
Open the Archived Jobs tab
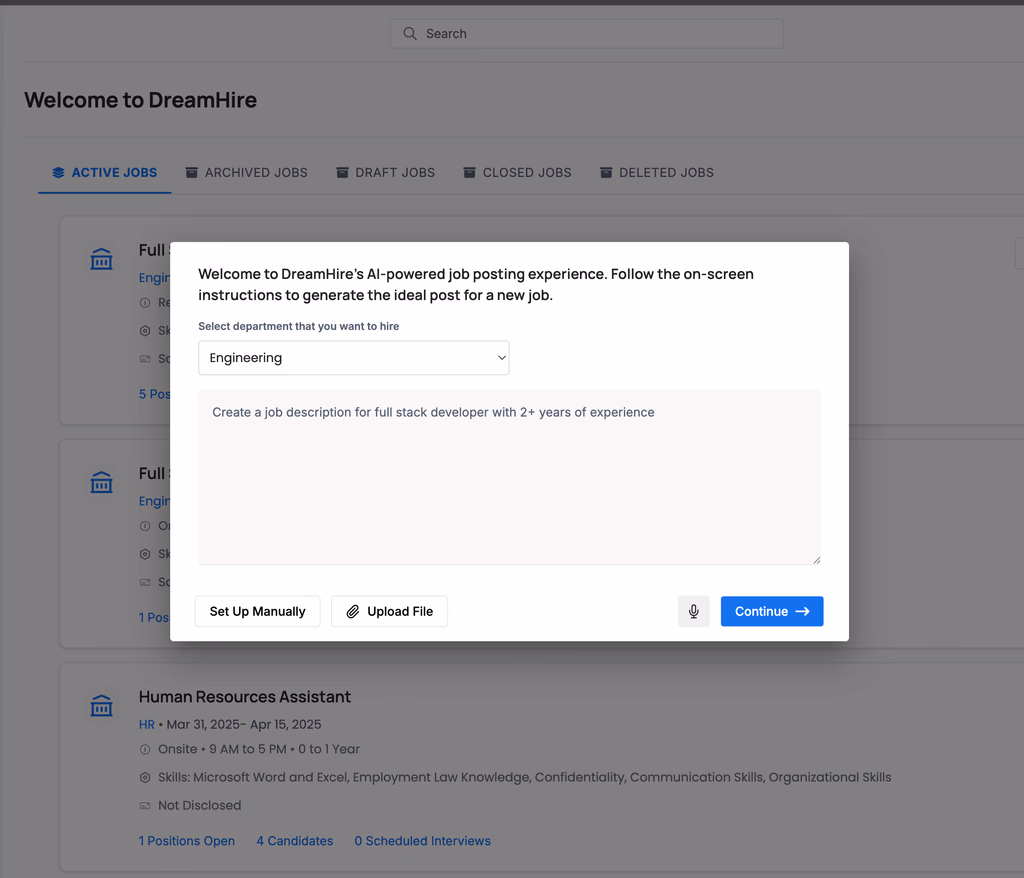(246, 172)
